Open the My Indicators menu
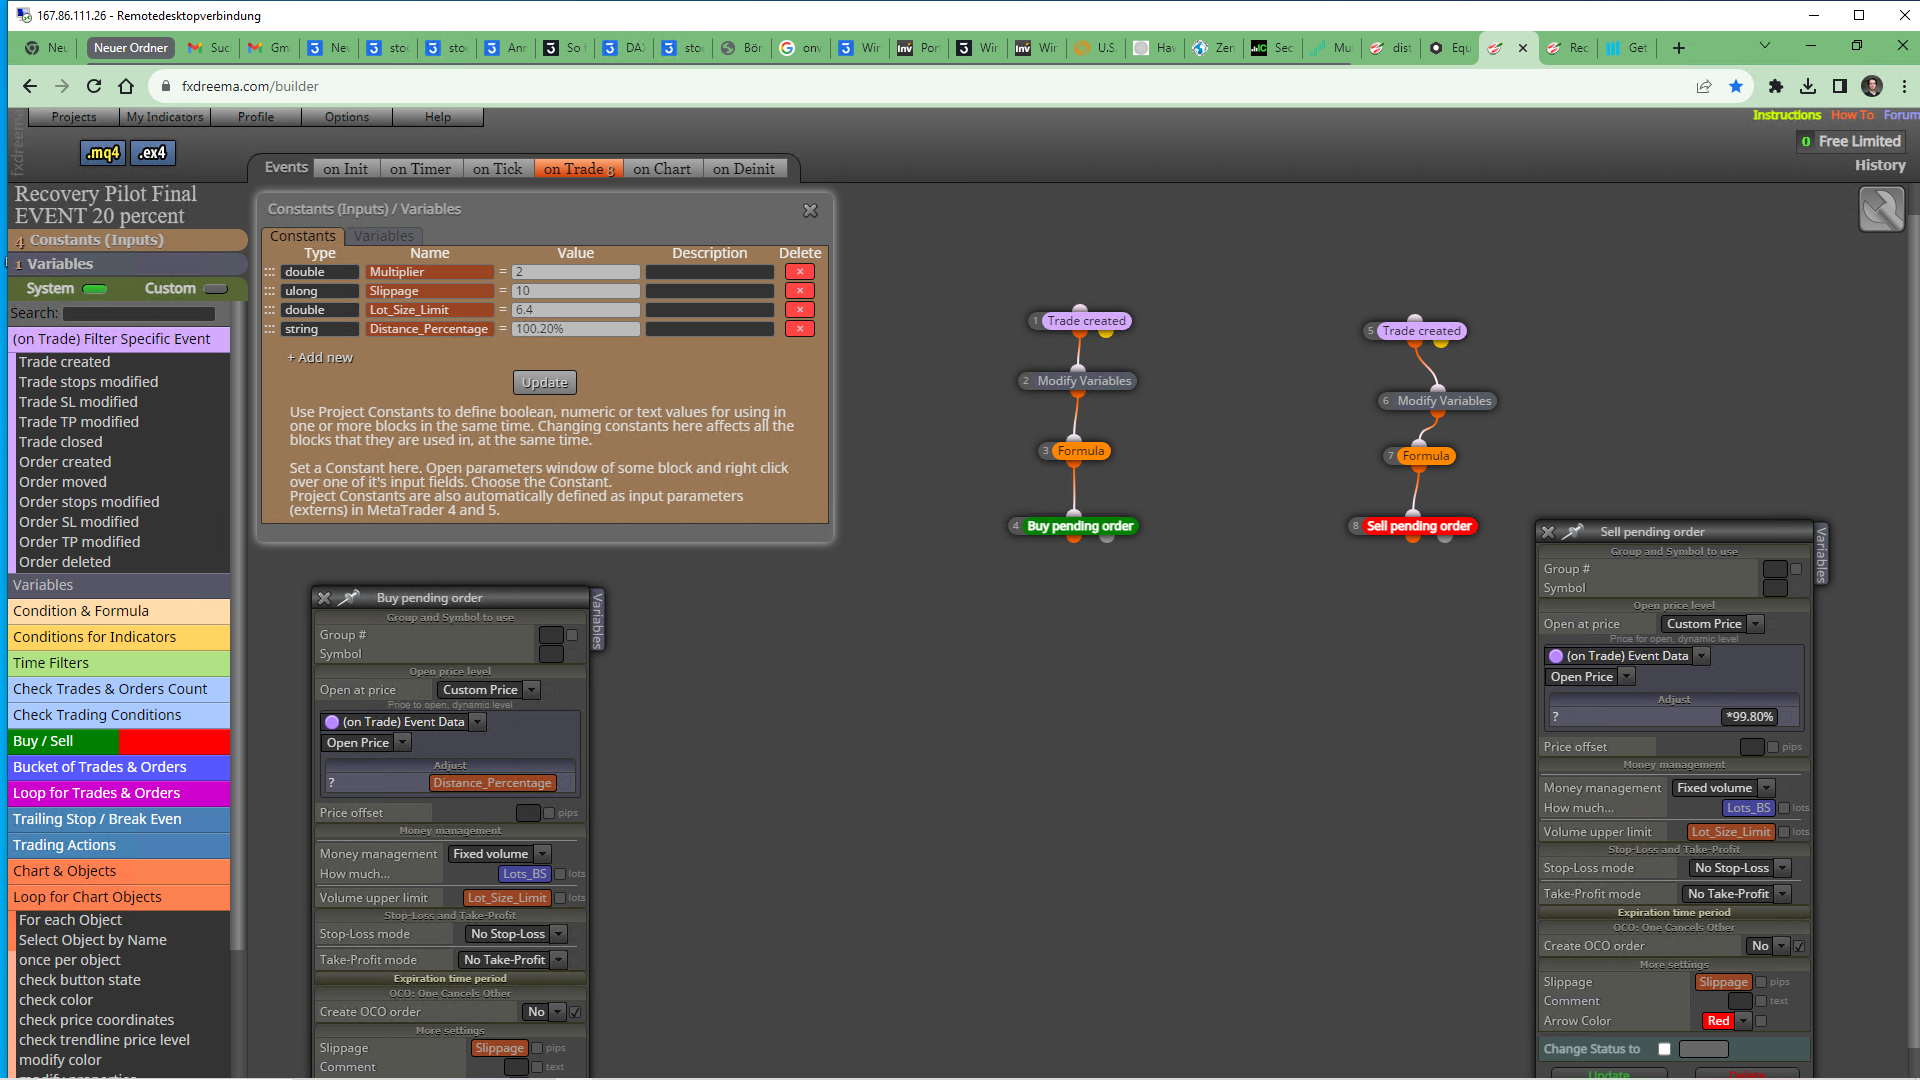 tap(164, 117)
